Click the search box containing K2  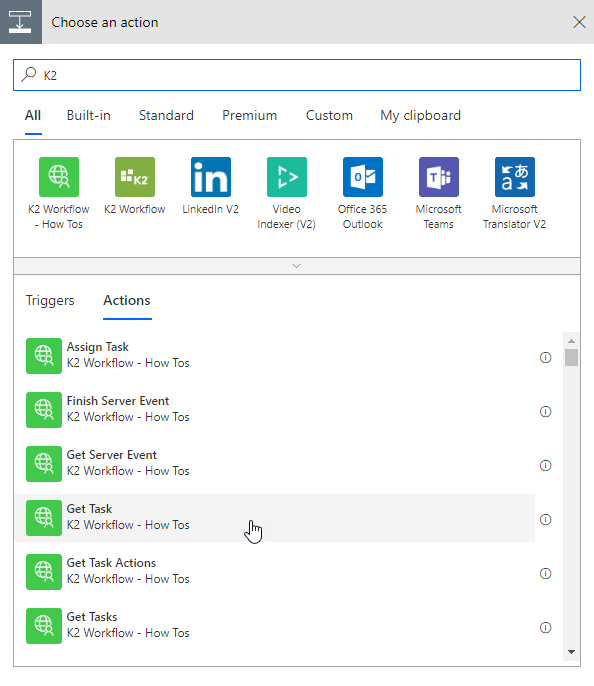pyautogui.click(x=297, y=75)
